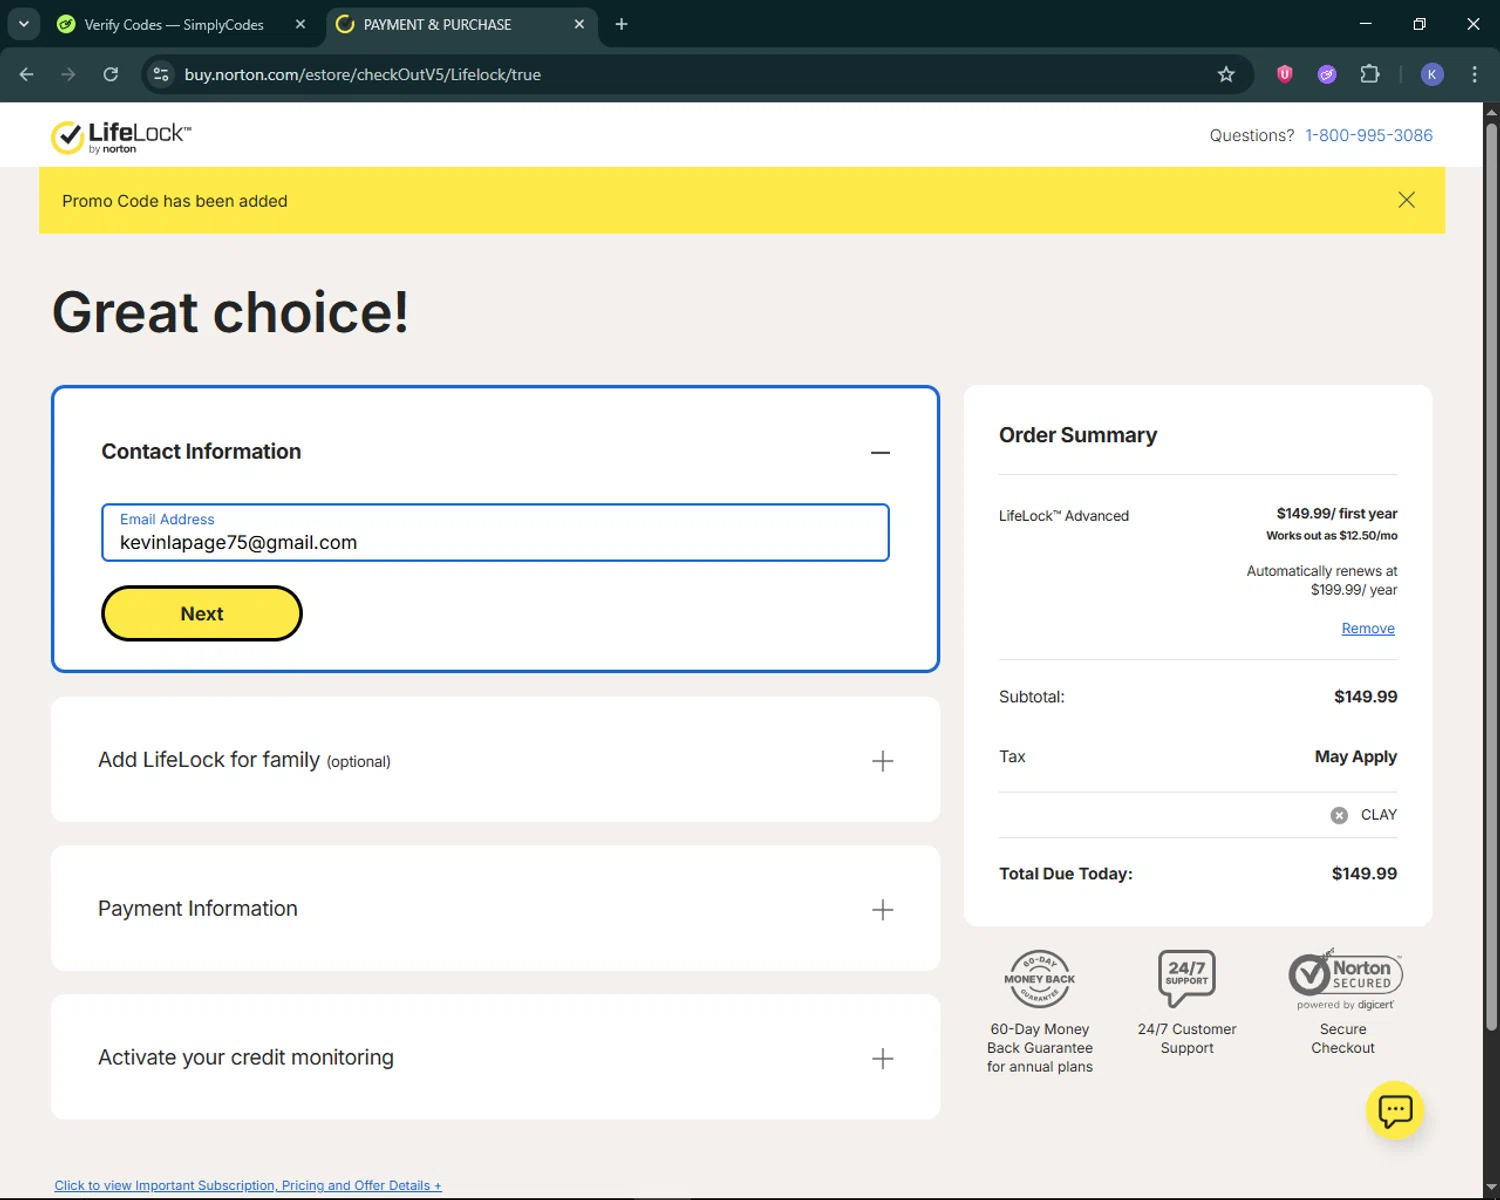Open the red shield extension
Image resolution: width=1500 pixels, height=1200 pixels.
pyautogui.click(x=1285, y=74)
